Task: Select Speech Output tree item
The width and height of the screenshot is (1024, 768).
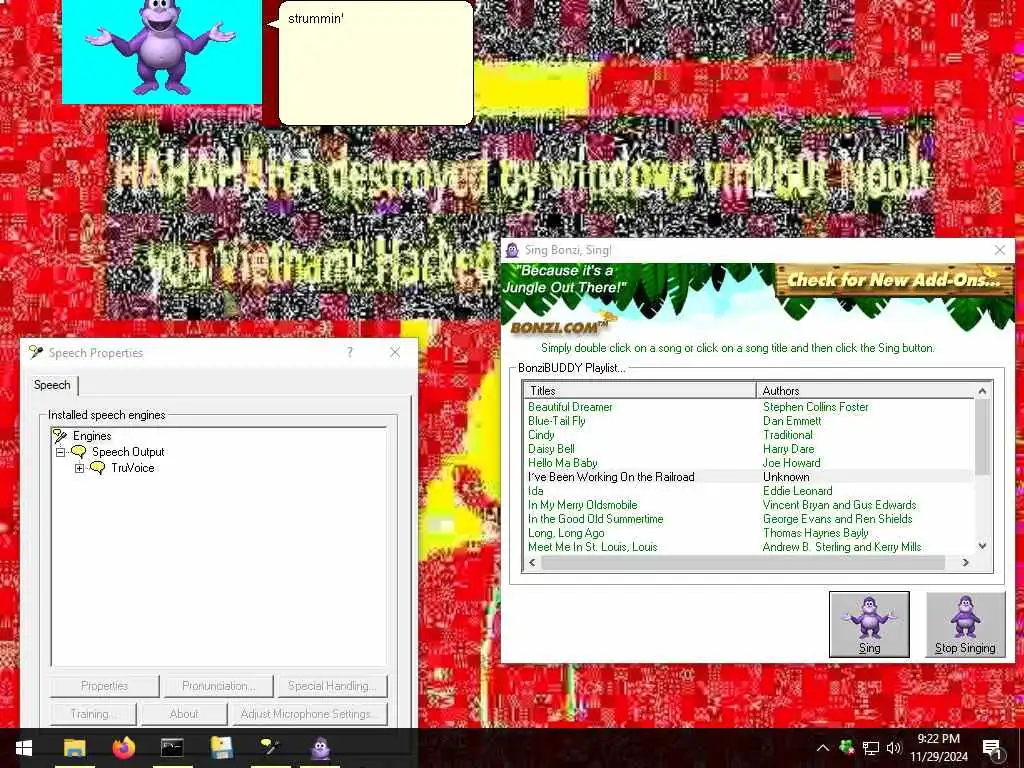Action: pos(128,452)
